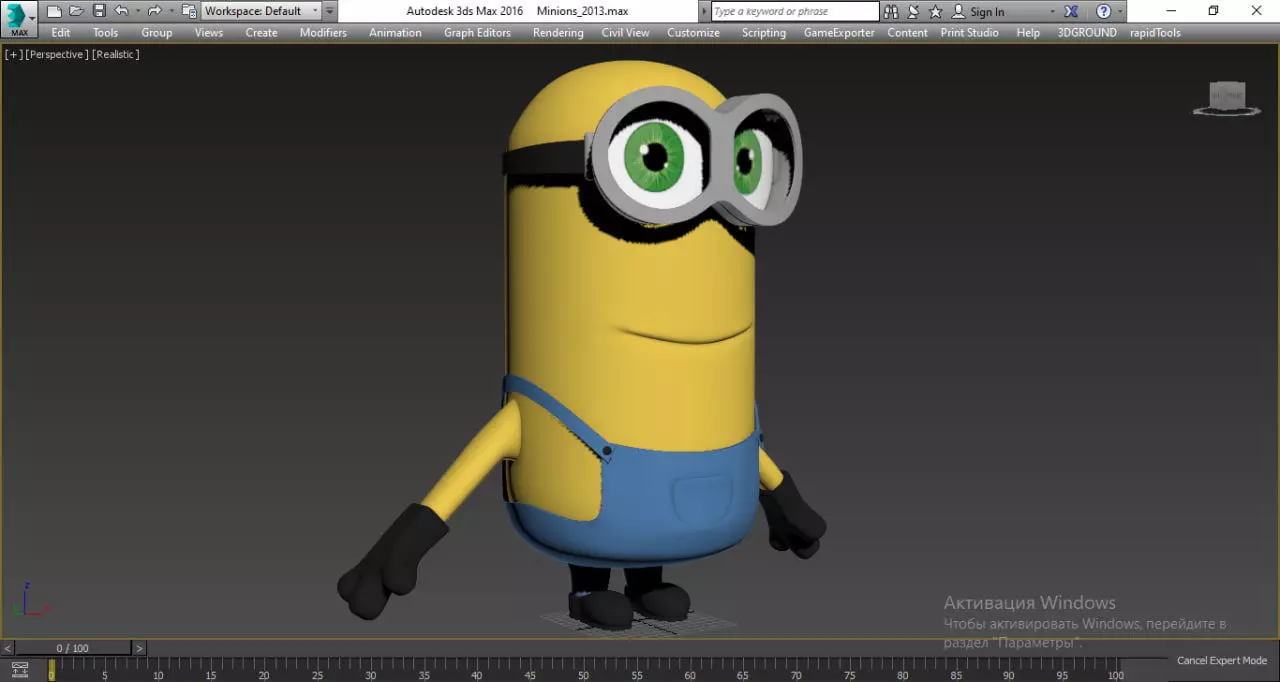Click the minion's silver goggles in the viewport
This screenshot has width=1280, height=682.
tap(698, 155)
